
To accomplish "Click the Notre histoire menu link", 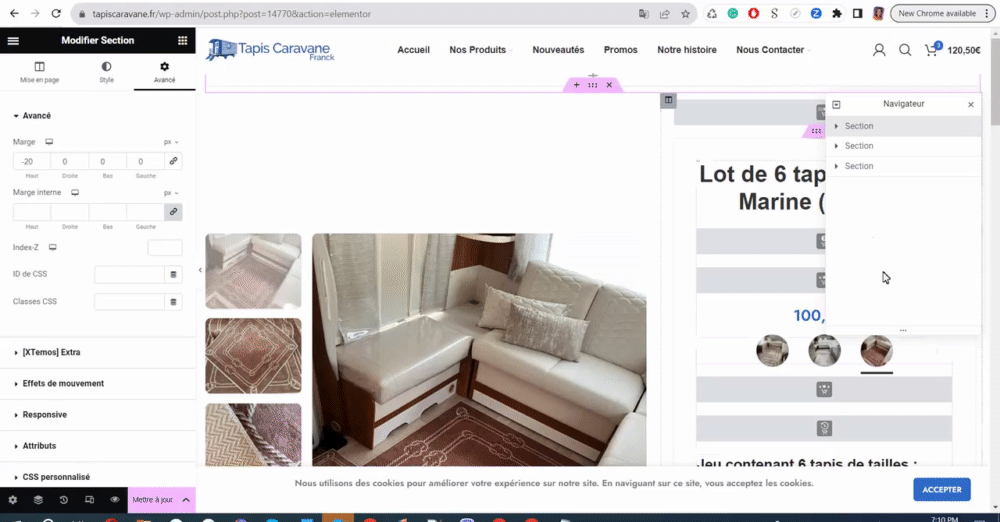I will tap(687, 50).
